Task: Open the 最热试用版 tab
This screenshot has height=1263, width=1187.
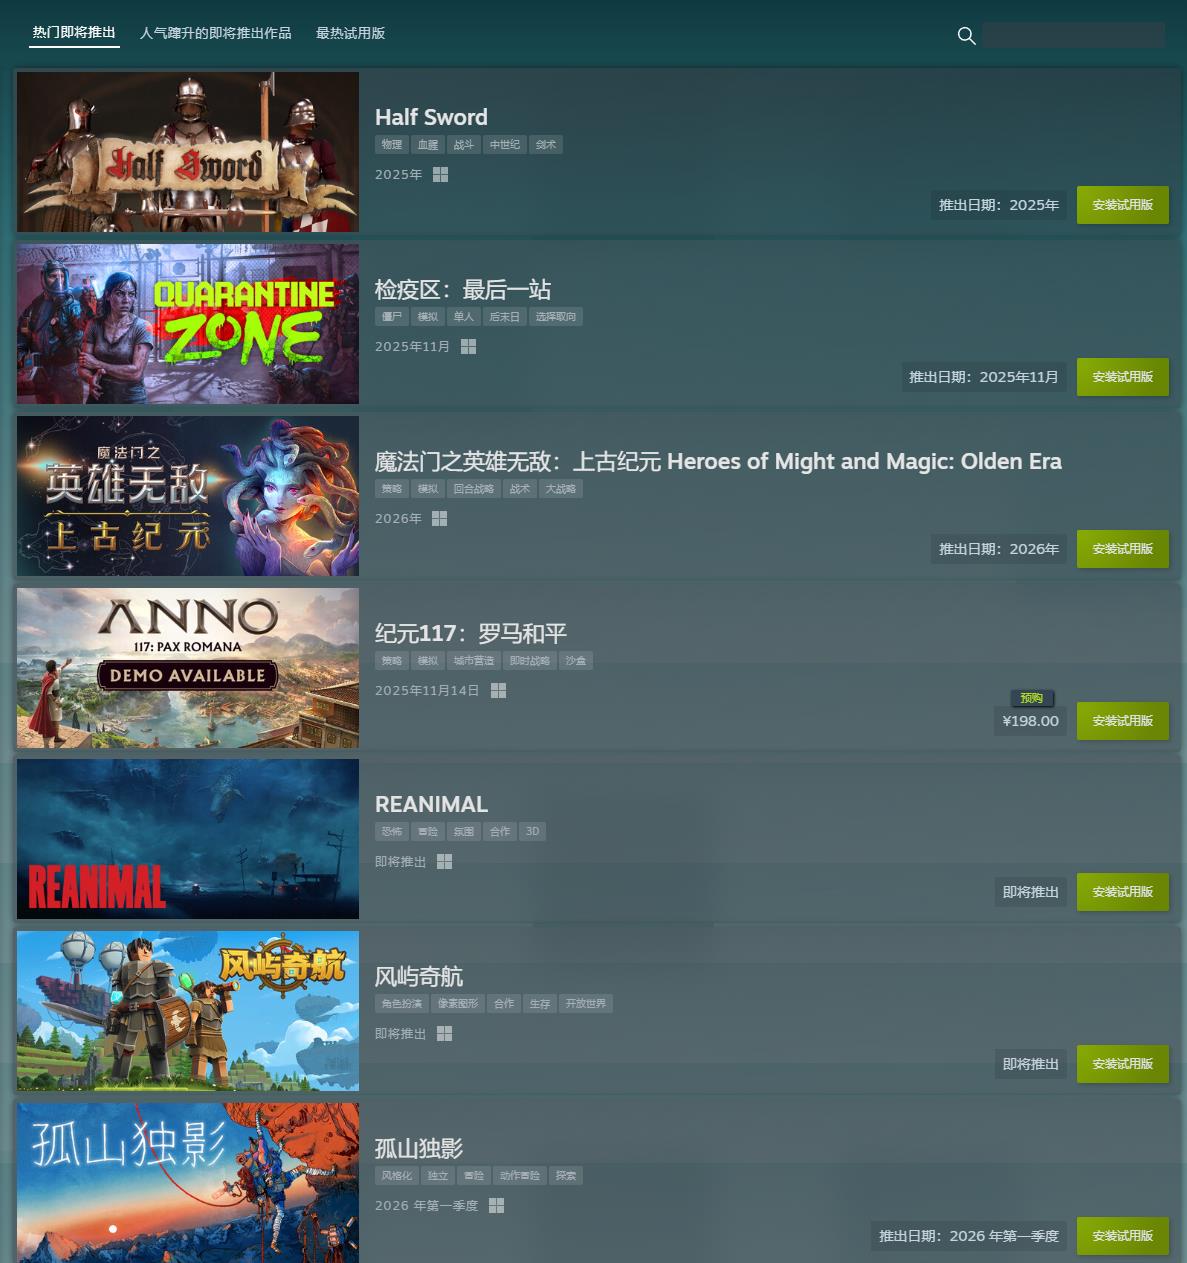Action: coord(350,33)
